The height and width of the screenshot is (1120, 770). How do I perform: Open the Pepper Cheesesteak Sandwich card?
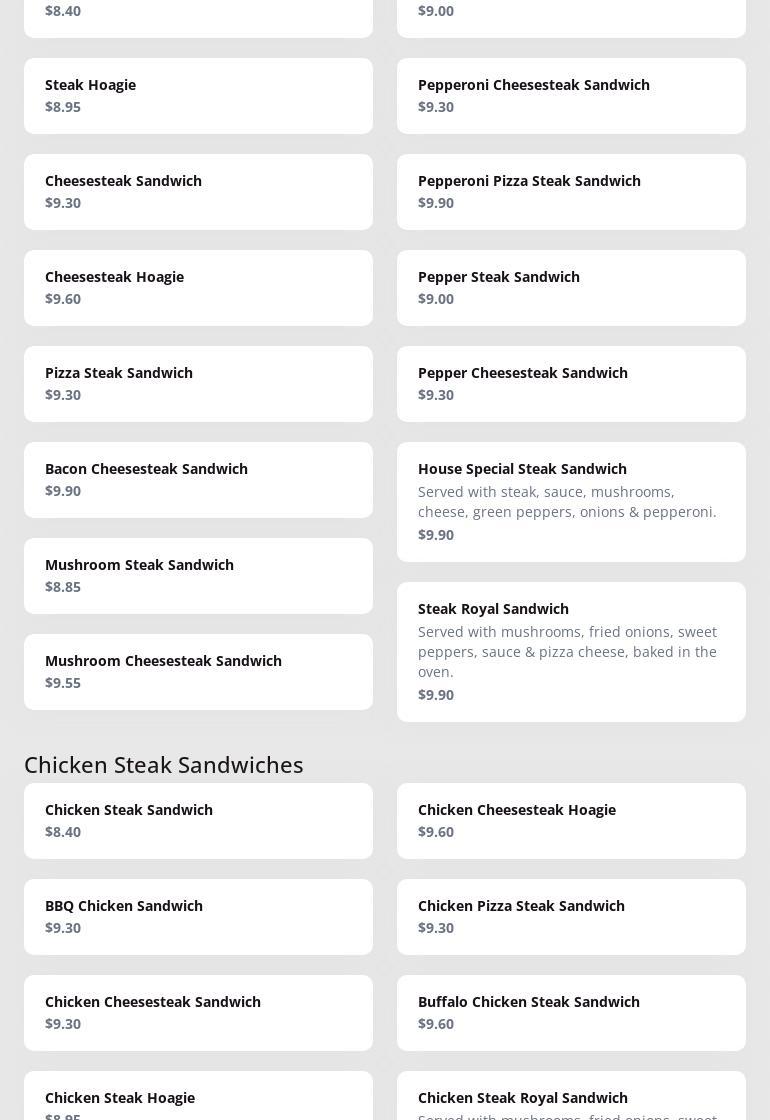[x=571, y=384]
